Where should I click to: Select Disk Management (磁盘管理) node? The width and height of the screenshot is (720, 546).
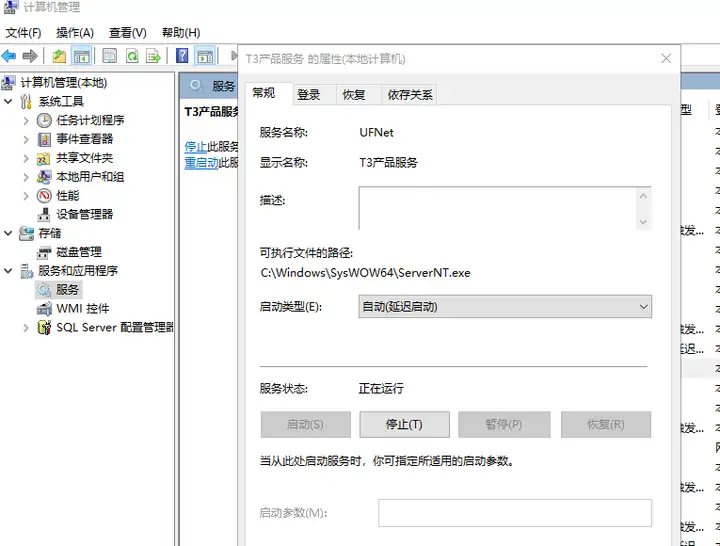point(79,252)
